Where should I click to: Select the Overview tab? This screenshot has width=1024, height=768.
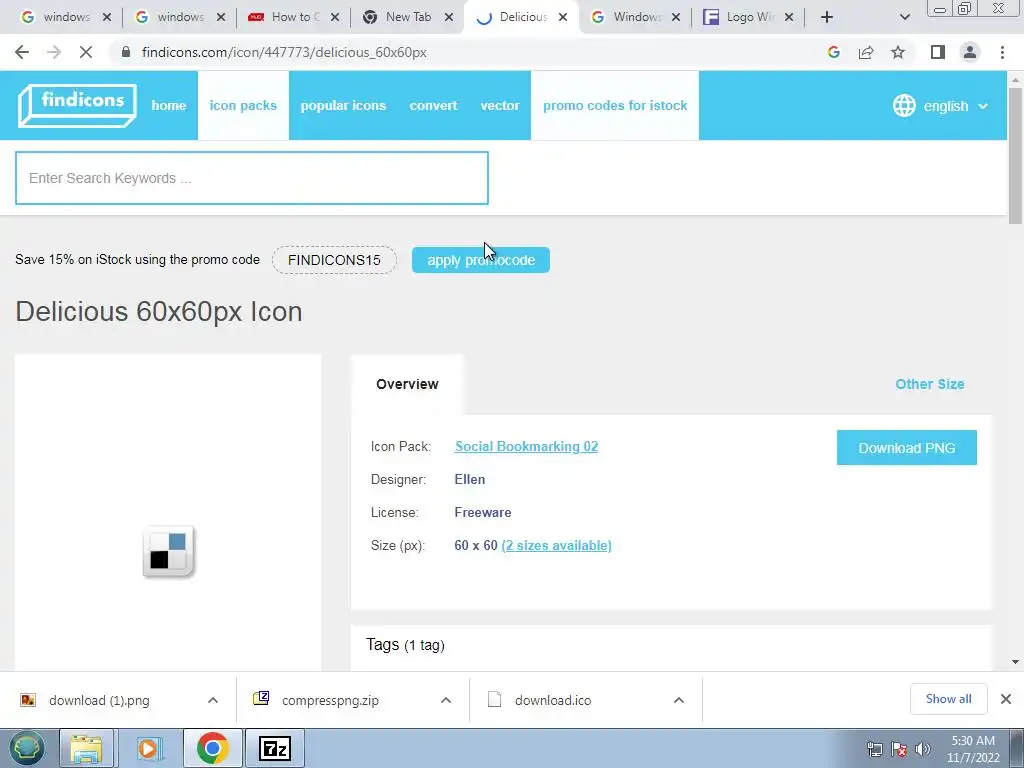coord(407,384)
